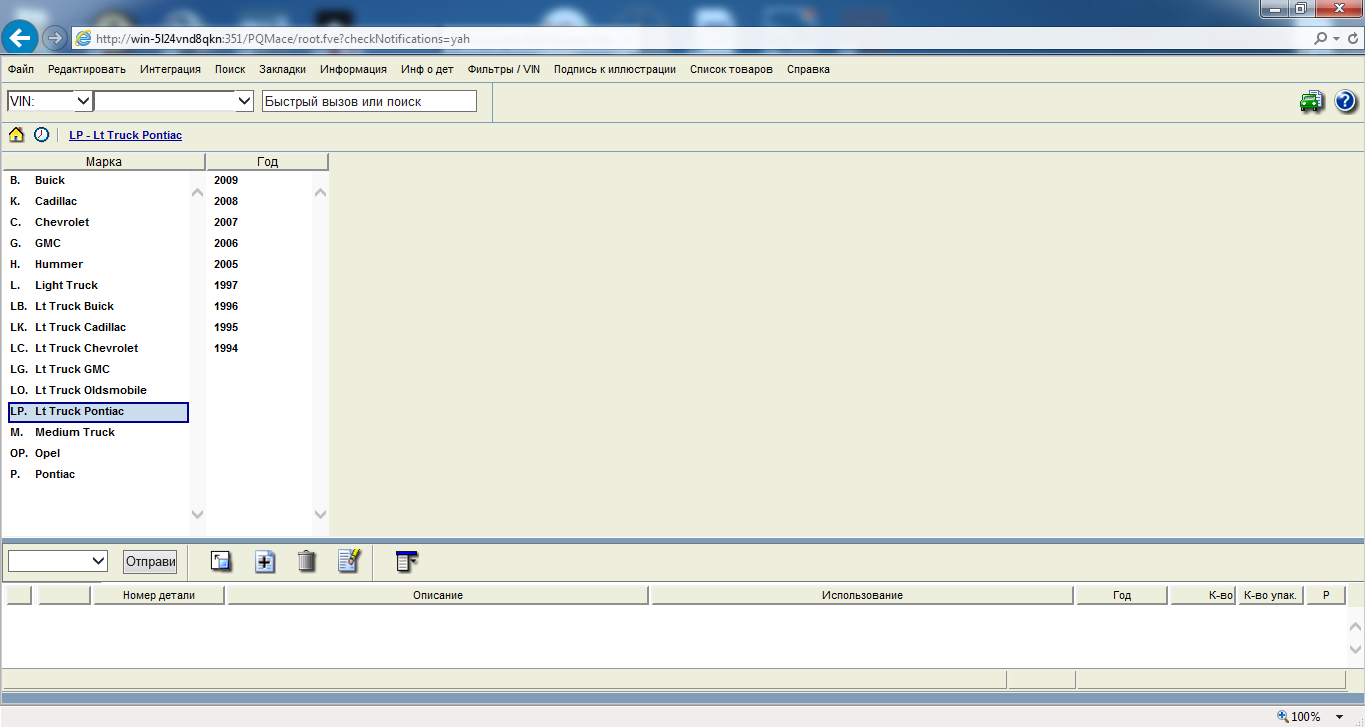Open the Список товаров menu
Viewport: 1365px width, 727px height.
point(731,69)
